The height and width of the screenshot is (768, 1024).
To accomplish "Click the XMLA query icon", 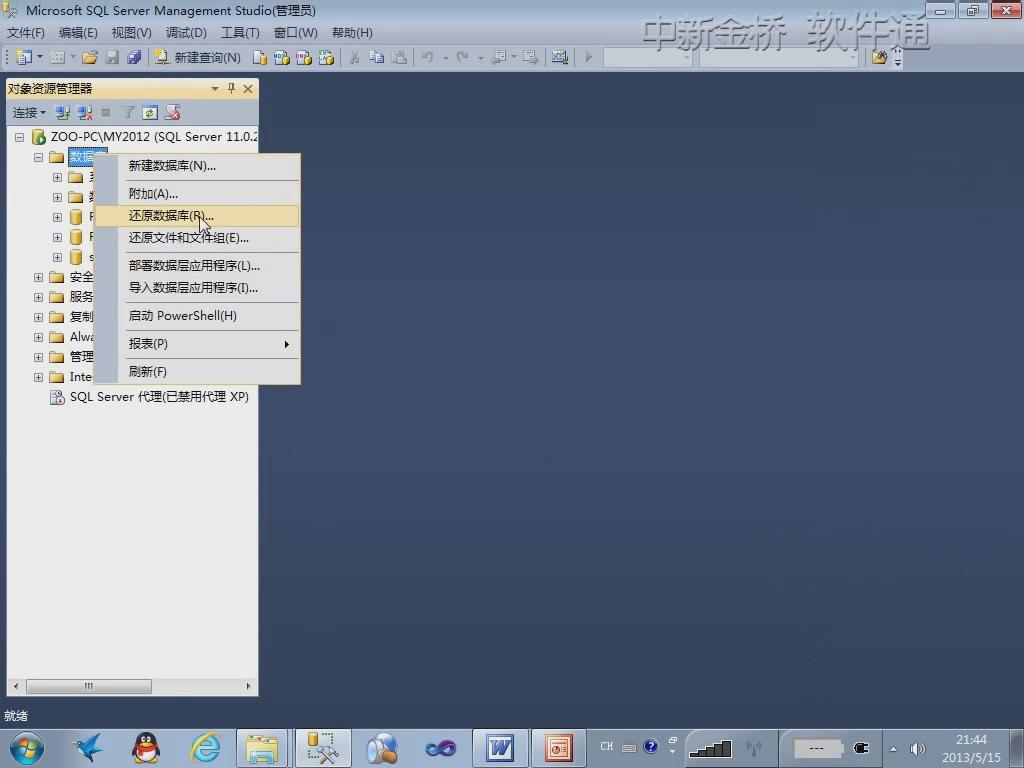I will coord(326,57).
